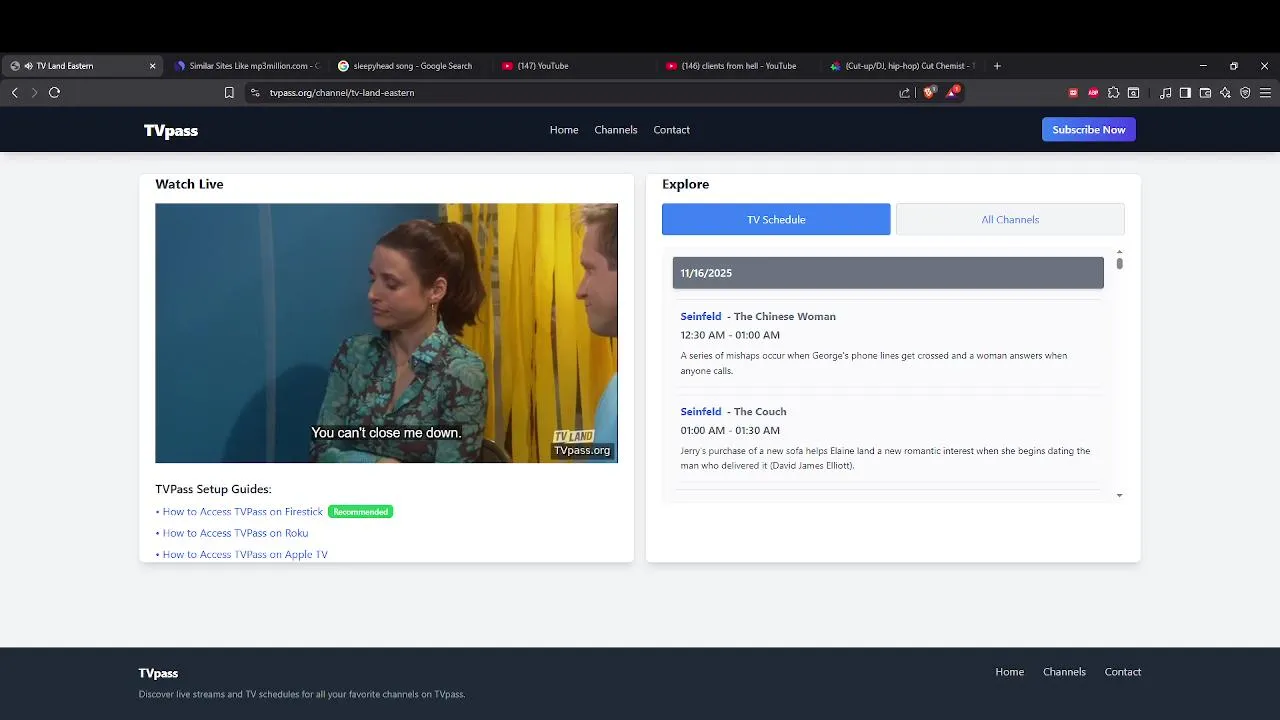
Task: Open Home in the top navigation
Action: (564, 130)
